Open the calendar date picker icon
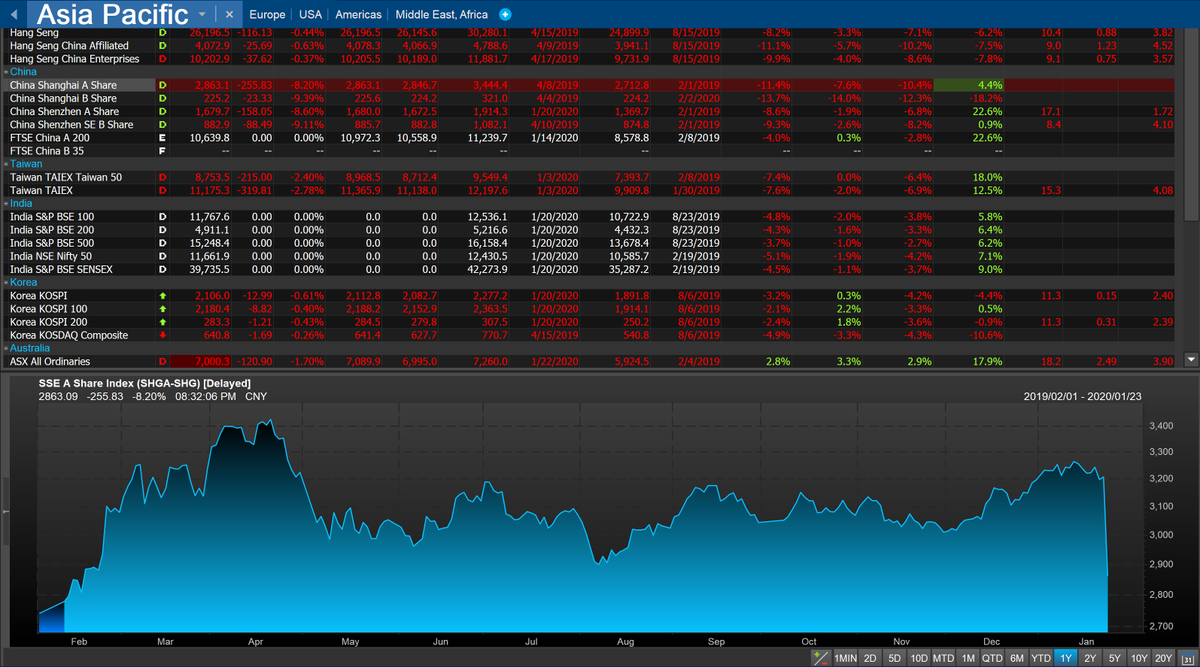The height and width of the screenshot is (667, 1200). click(x=1188, y=658)
